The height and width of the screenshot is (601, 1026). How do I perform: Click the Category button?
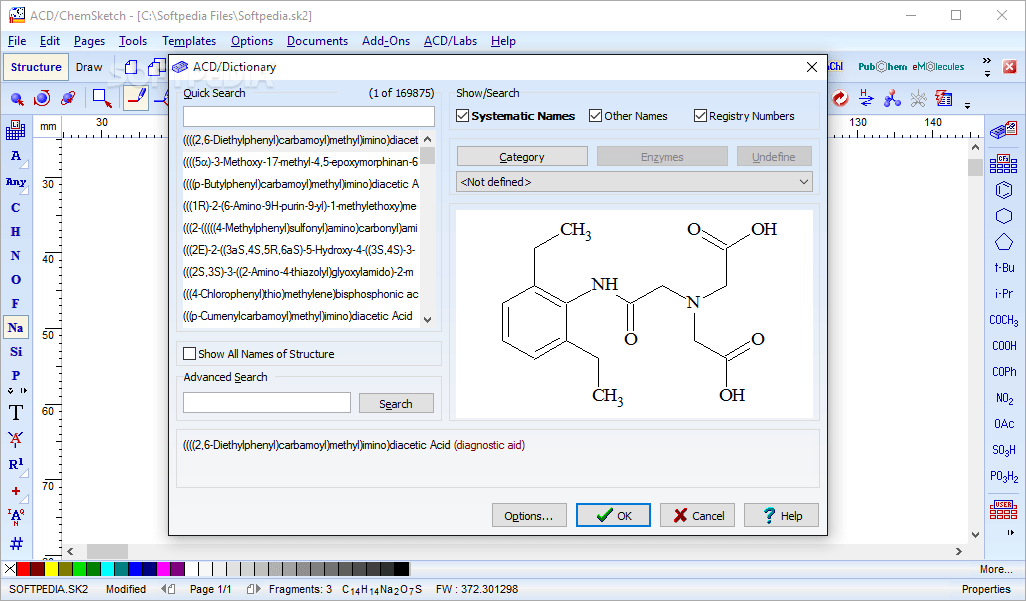coord(522,156)
